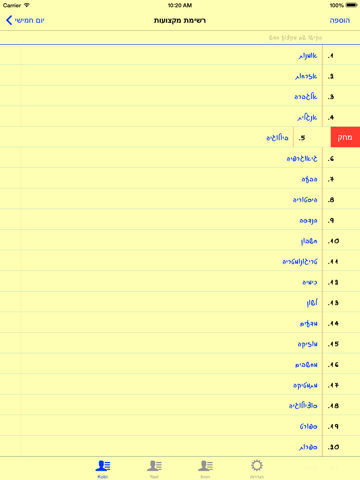Switch to the Yael profile tab

pyautogui.click(x=154, y=469)
